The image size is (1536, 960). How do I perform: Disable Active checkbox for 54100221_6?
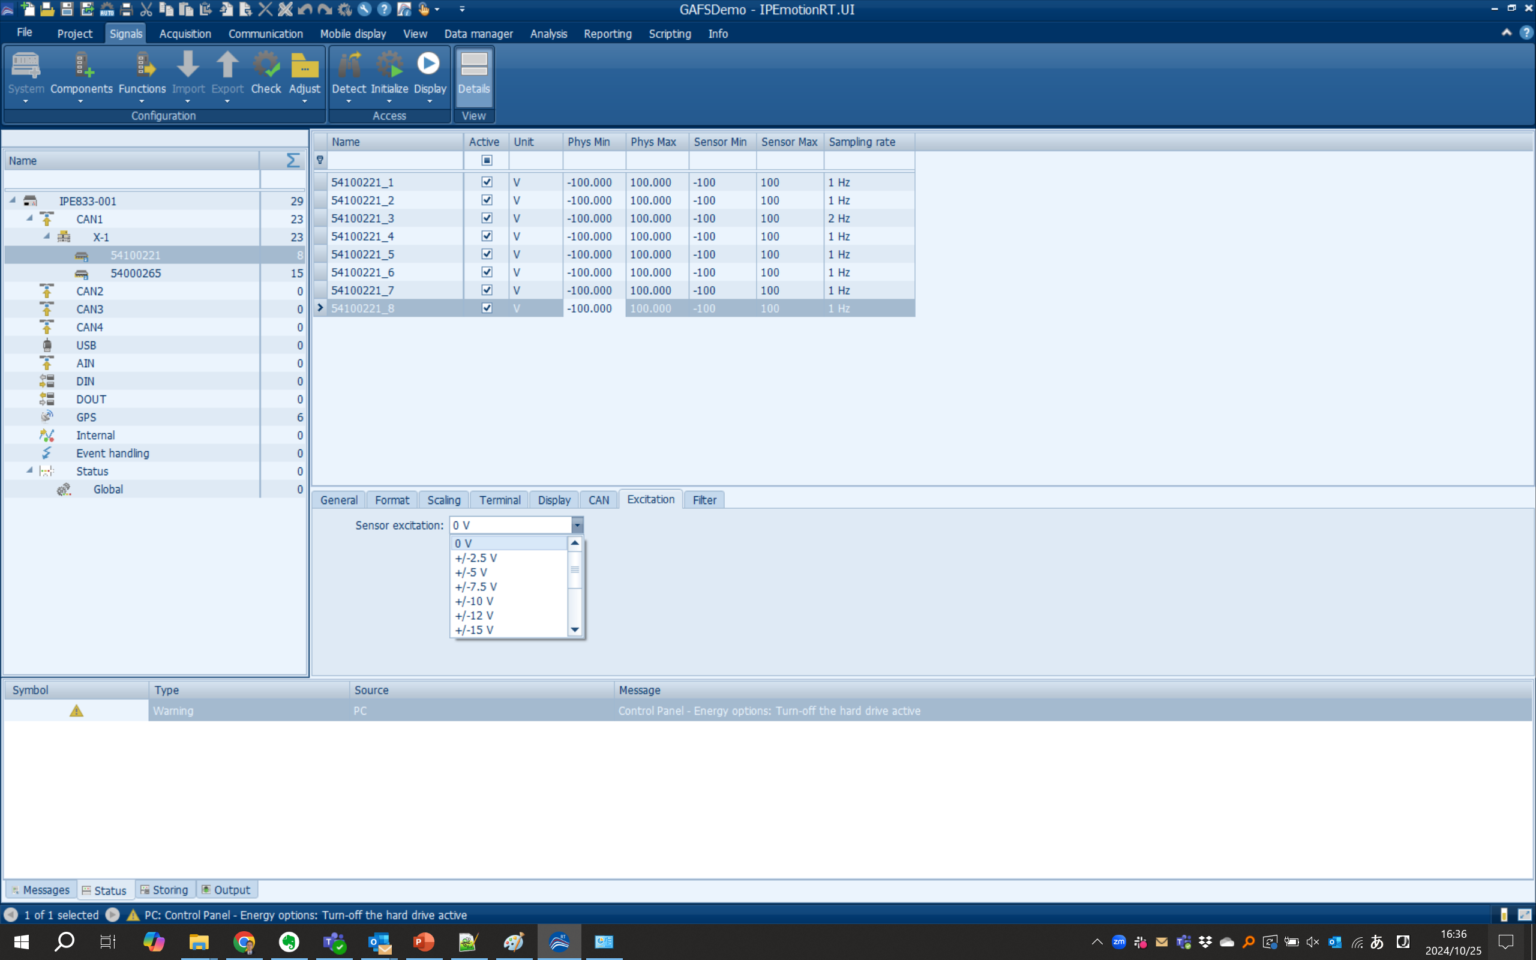pos(487,273)
